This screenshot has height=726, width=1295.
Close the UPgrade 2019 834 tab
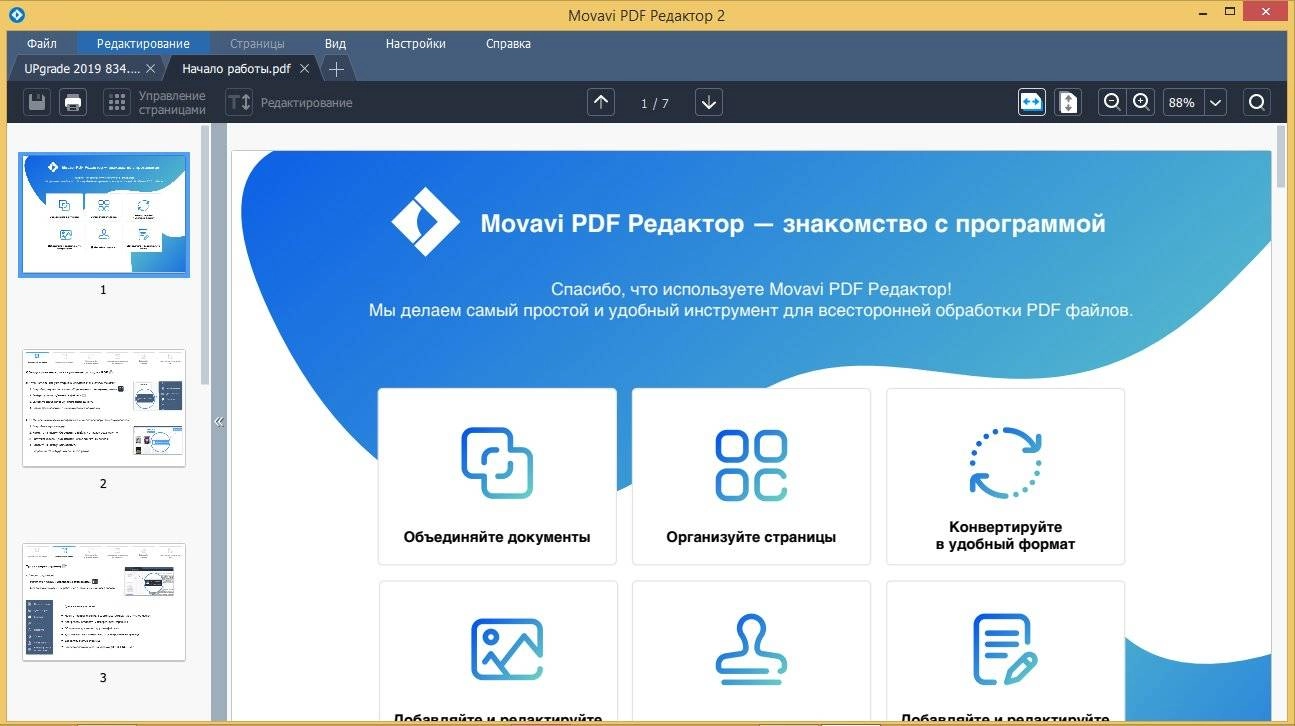tap(150, 69)
